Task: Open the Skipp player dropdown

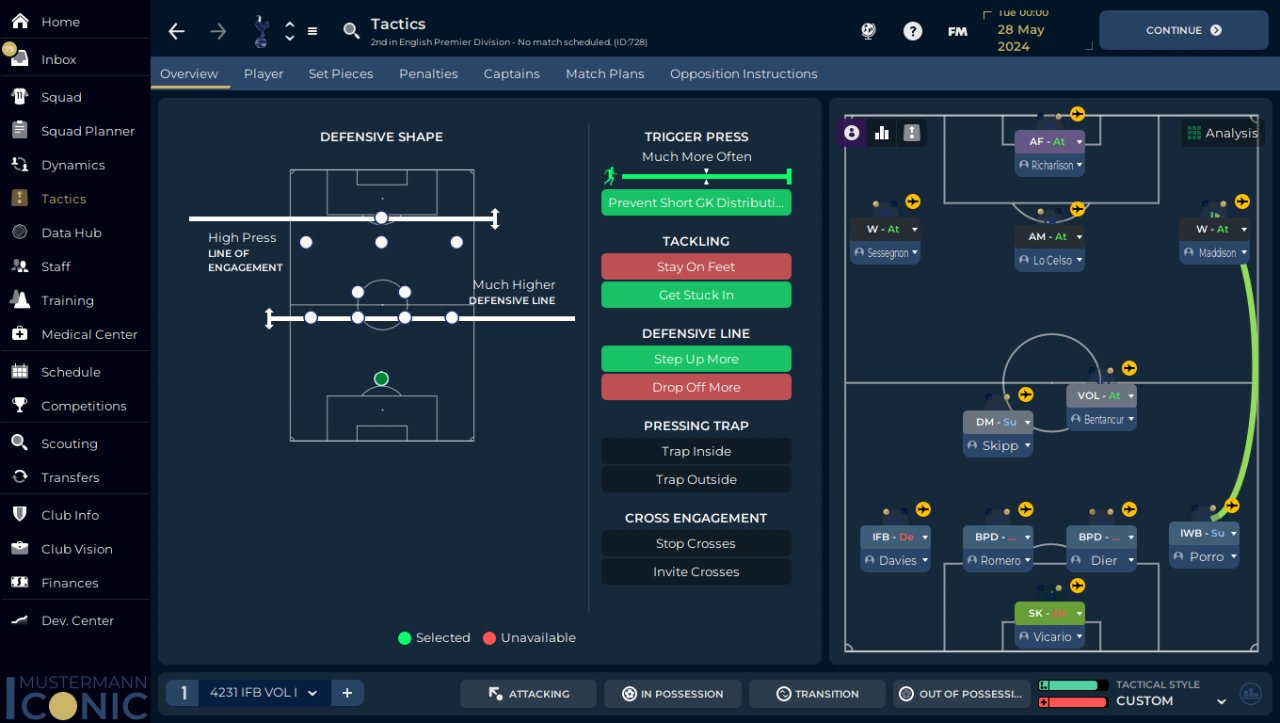Action: tap(998, 446)
